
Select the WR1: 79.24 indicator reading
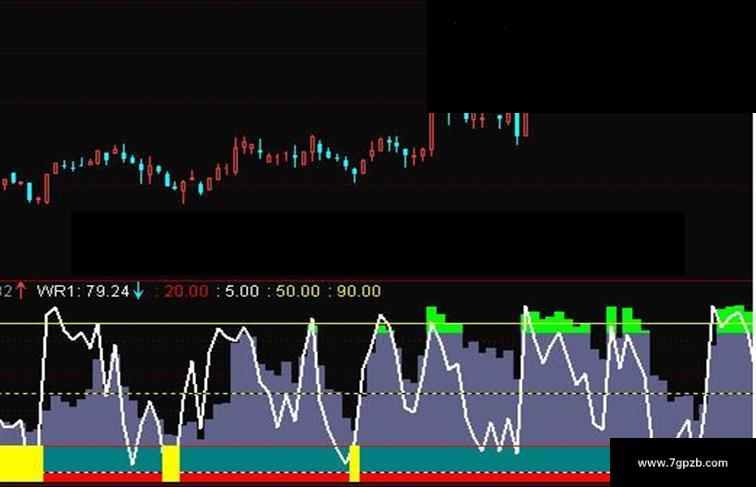pos(83,291)
